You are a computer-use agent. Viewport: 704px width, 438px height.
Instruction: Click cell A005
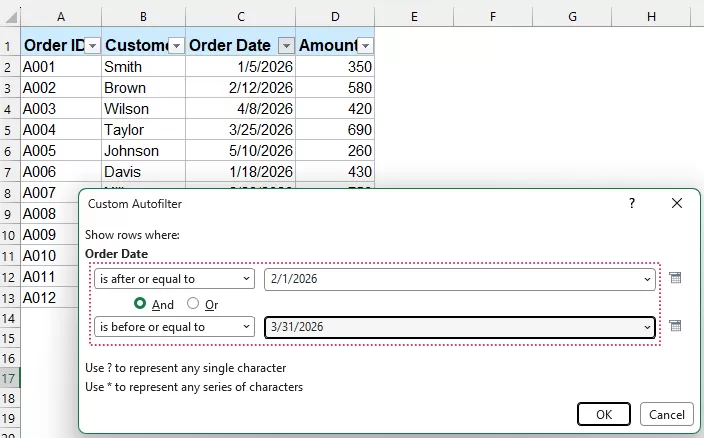[x=61, y=151]
